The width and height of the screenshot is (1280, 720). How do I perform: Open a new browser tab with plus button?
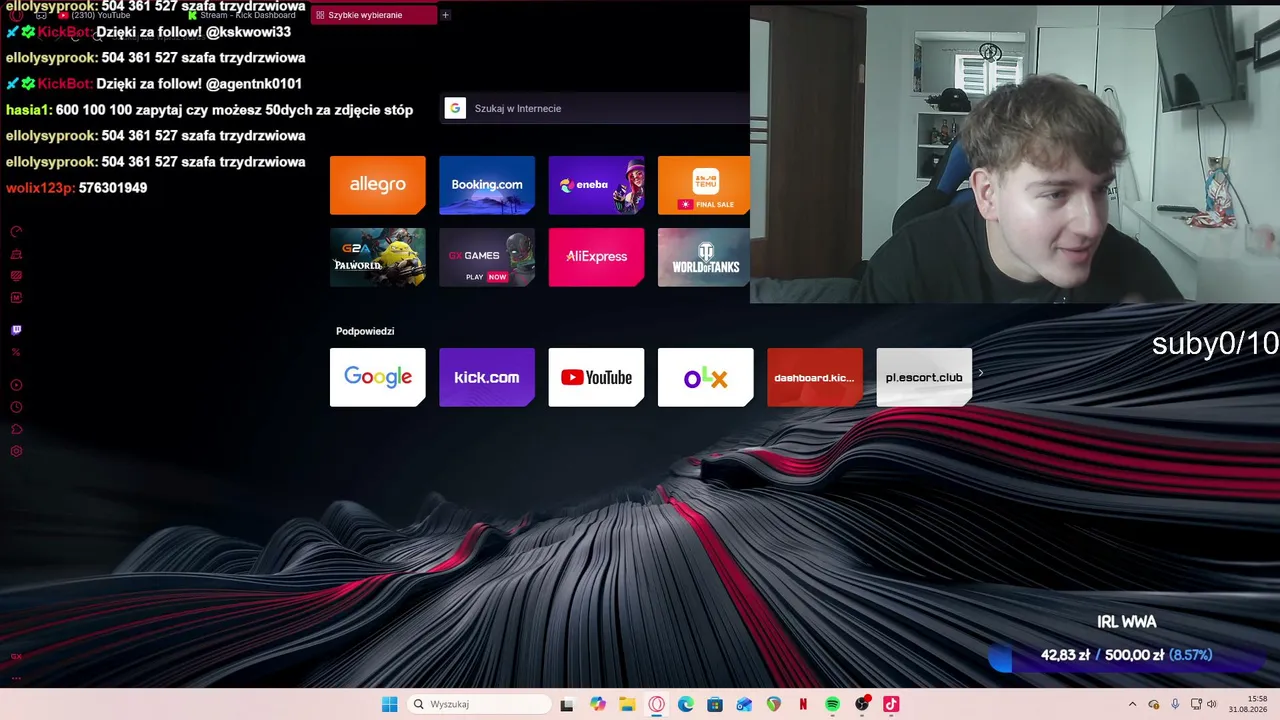pyautogui.click(x=445, y=15)
